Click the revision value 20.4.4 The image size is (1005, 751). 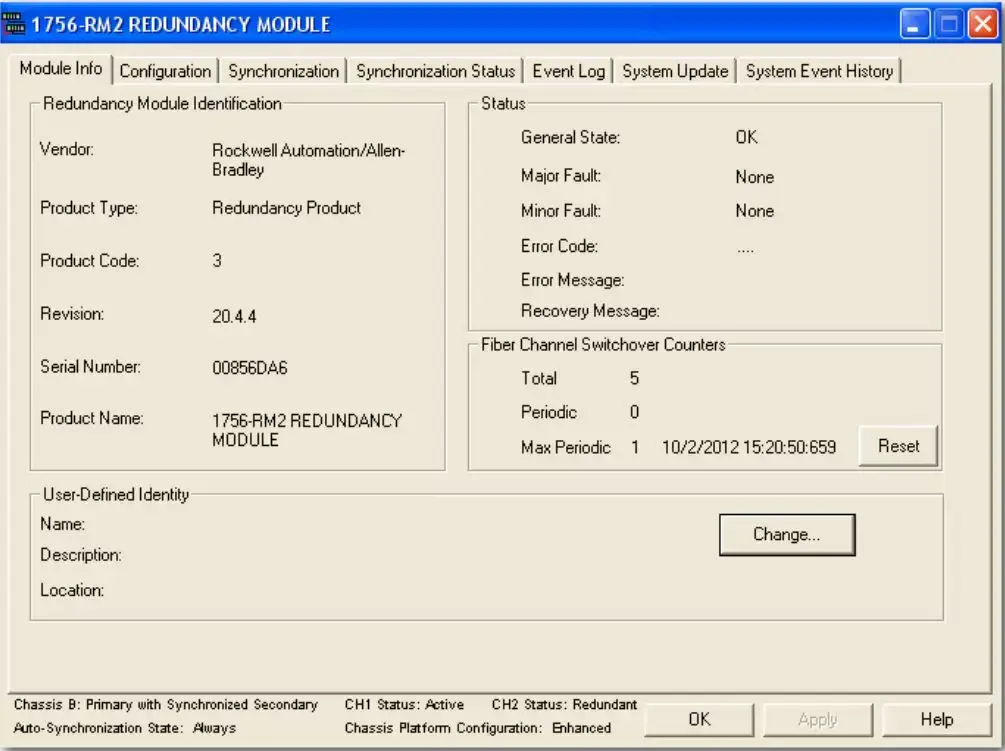(234, 316)
